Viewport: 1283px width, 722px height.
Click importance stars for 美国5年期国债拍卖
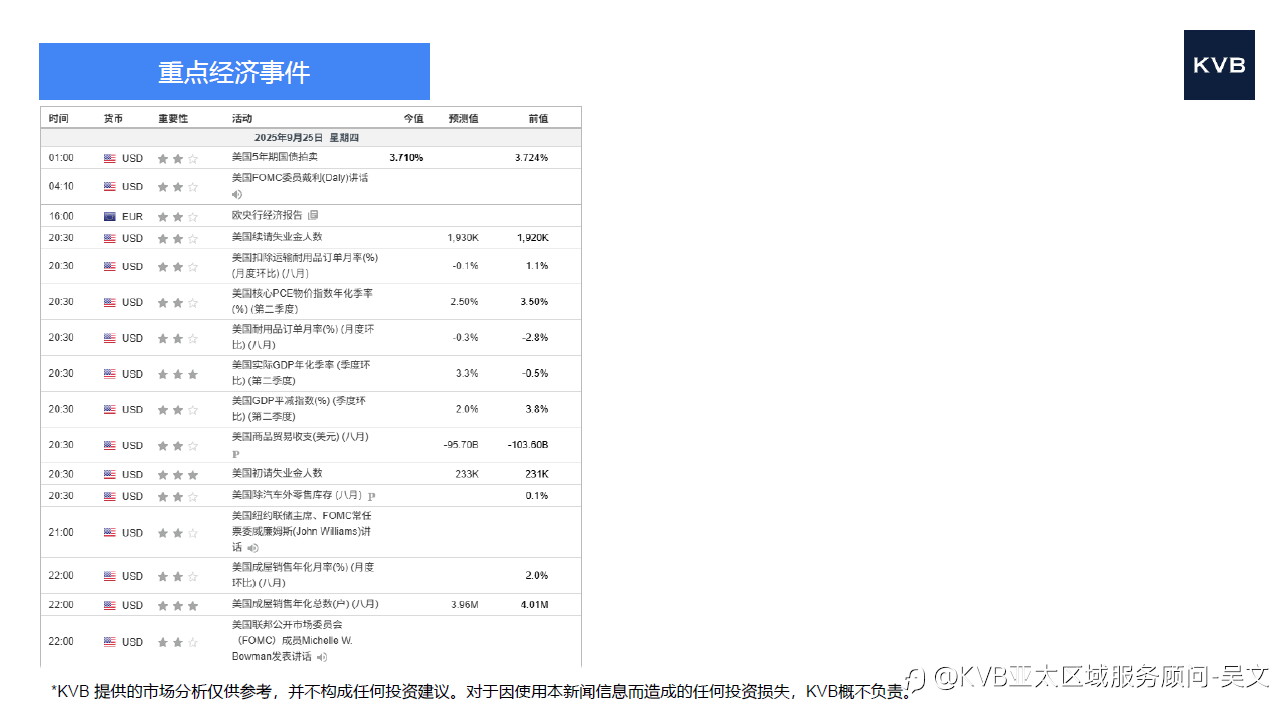(x=178, y=158)
